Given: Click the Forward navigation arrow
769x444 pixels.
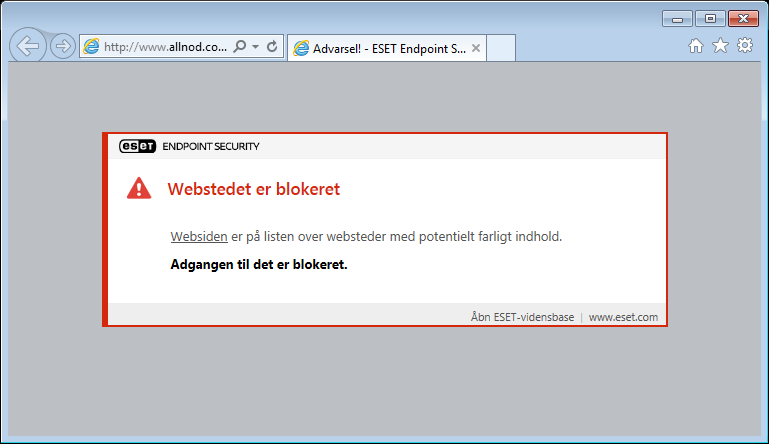Looking at the screenshot, I should 63,46.
